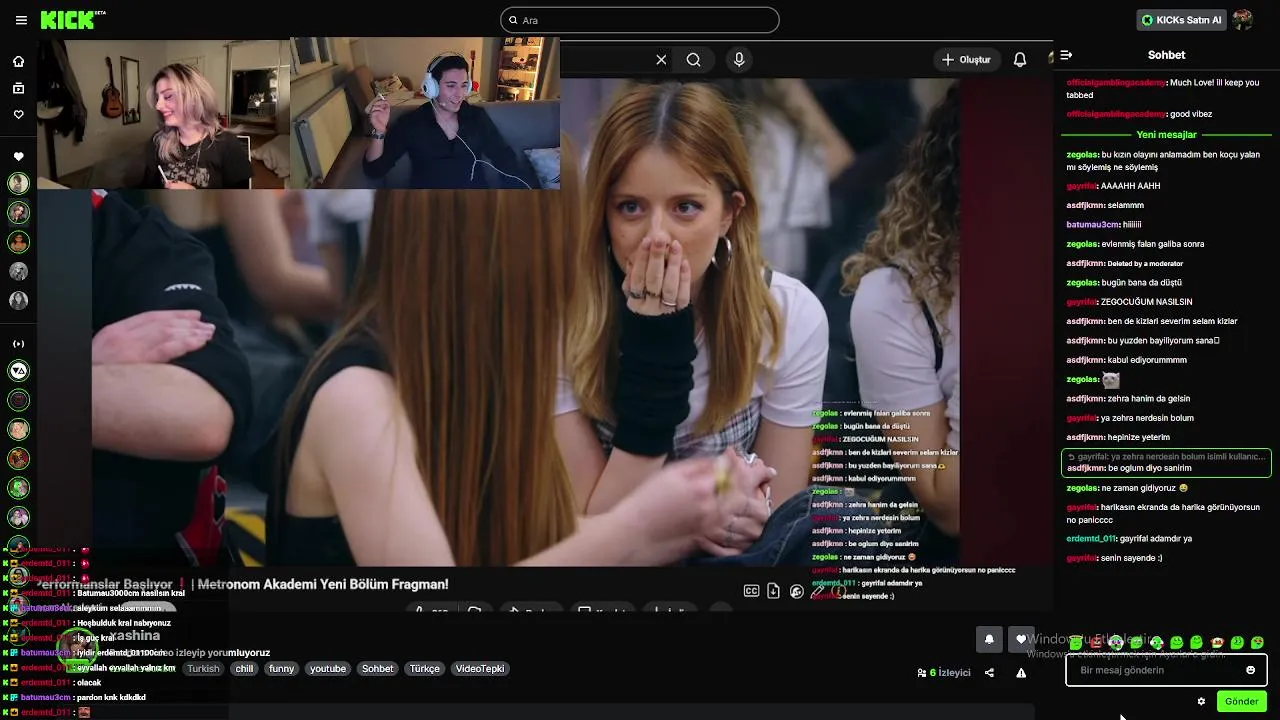Image resolution: width=1280 pixels, height=720 pixels.
Task: Click the Oluştur create button
Action: (x=966, y=60)
